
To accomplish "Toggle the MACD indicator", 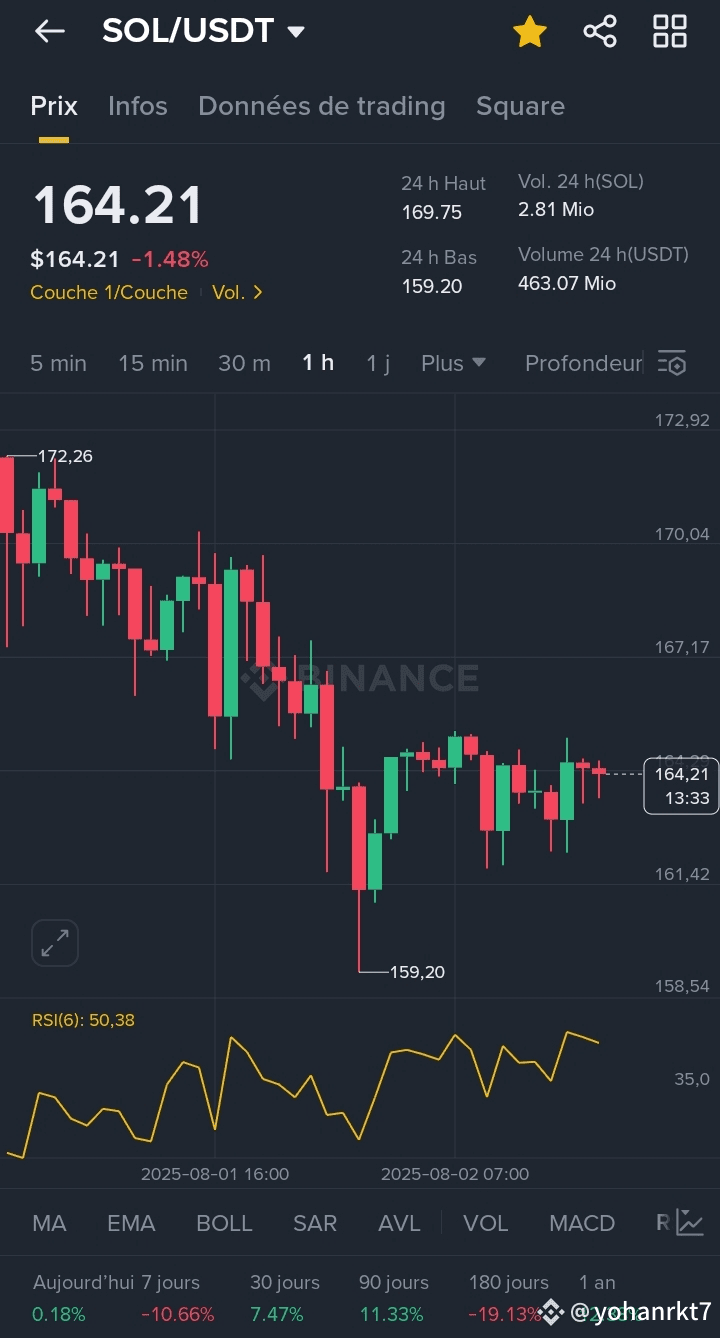I will click(582, 1223).
